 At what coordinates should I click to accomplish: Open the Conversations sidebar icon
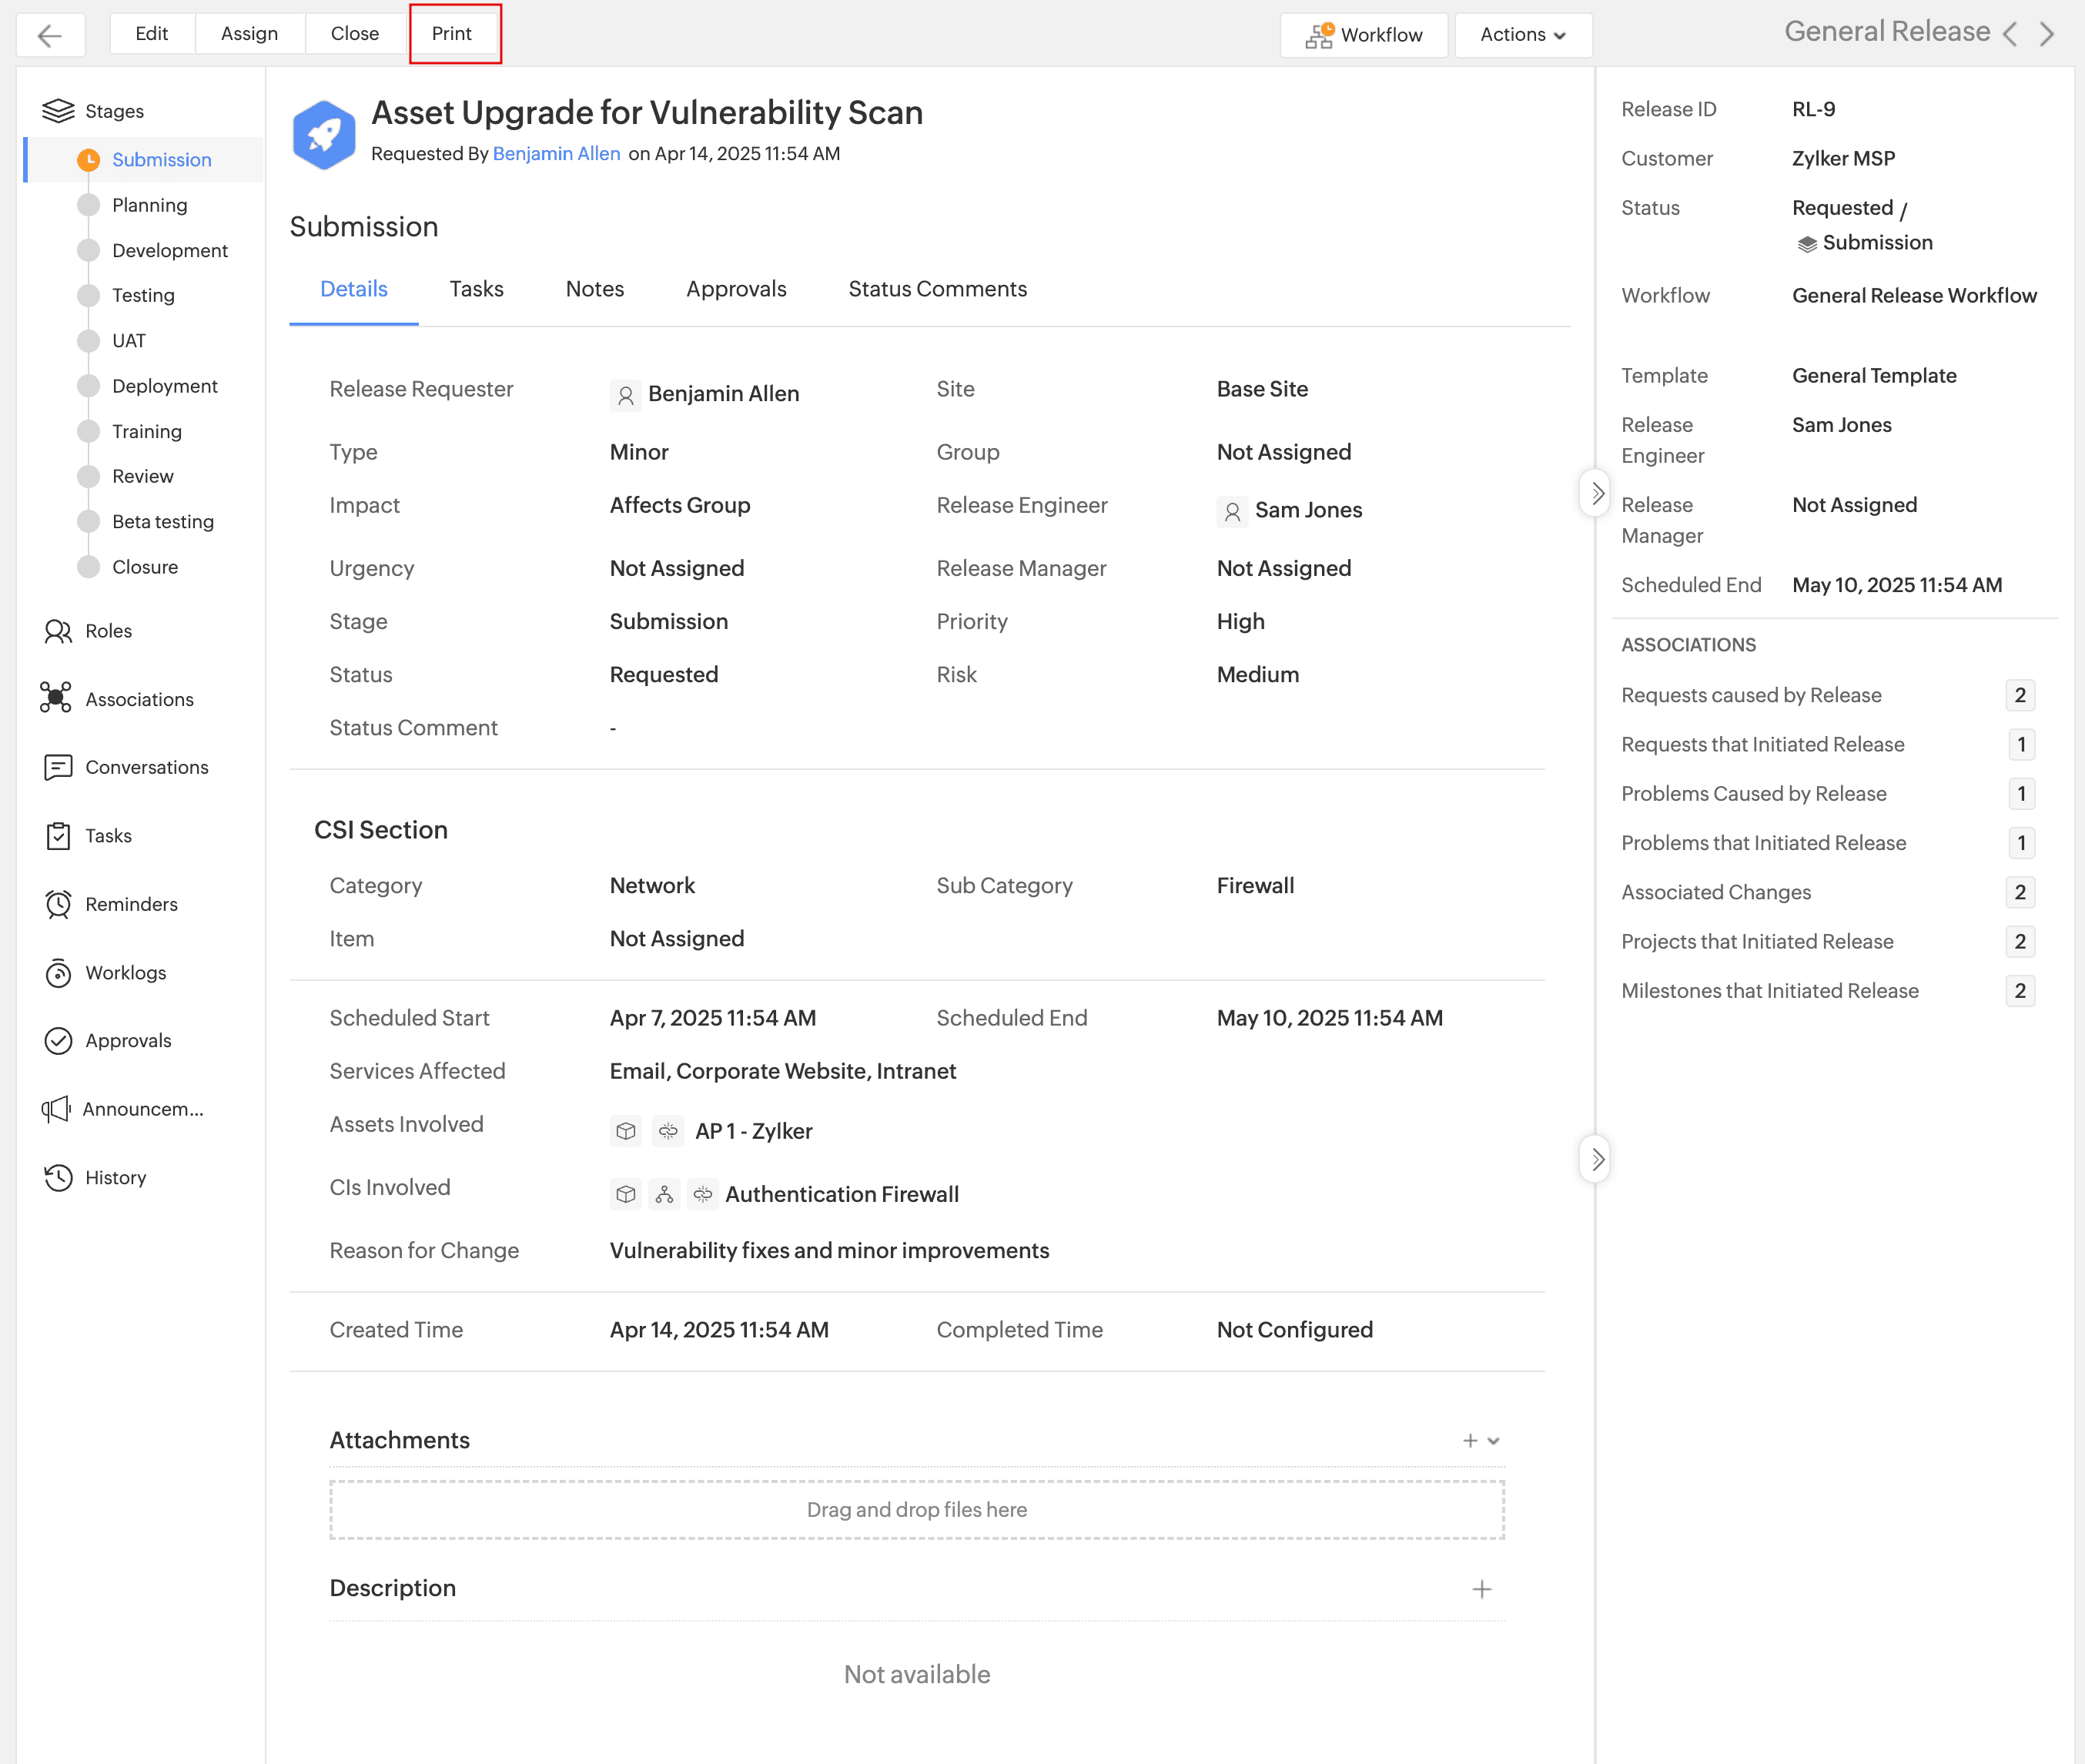[x=58, y=767]
